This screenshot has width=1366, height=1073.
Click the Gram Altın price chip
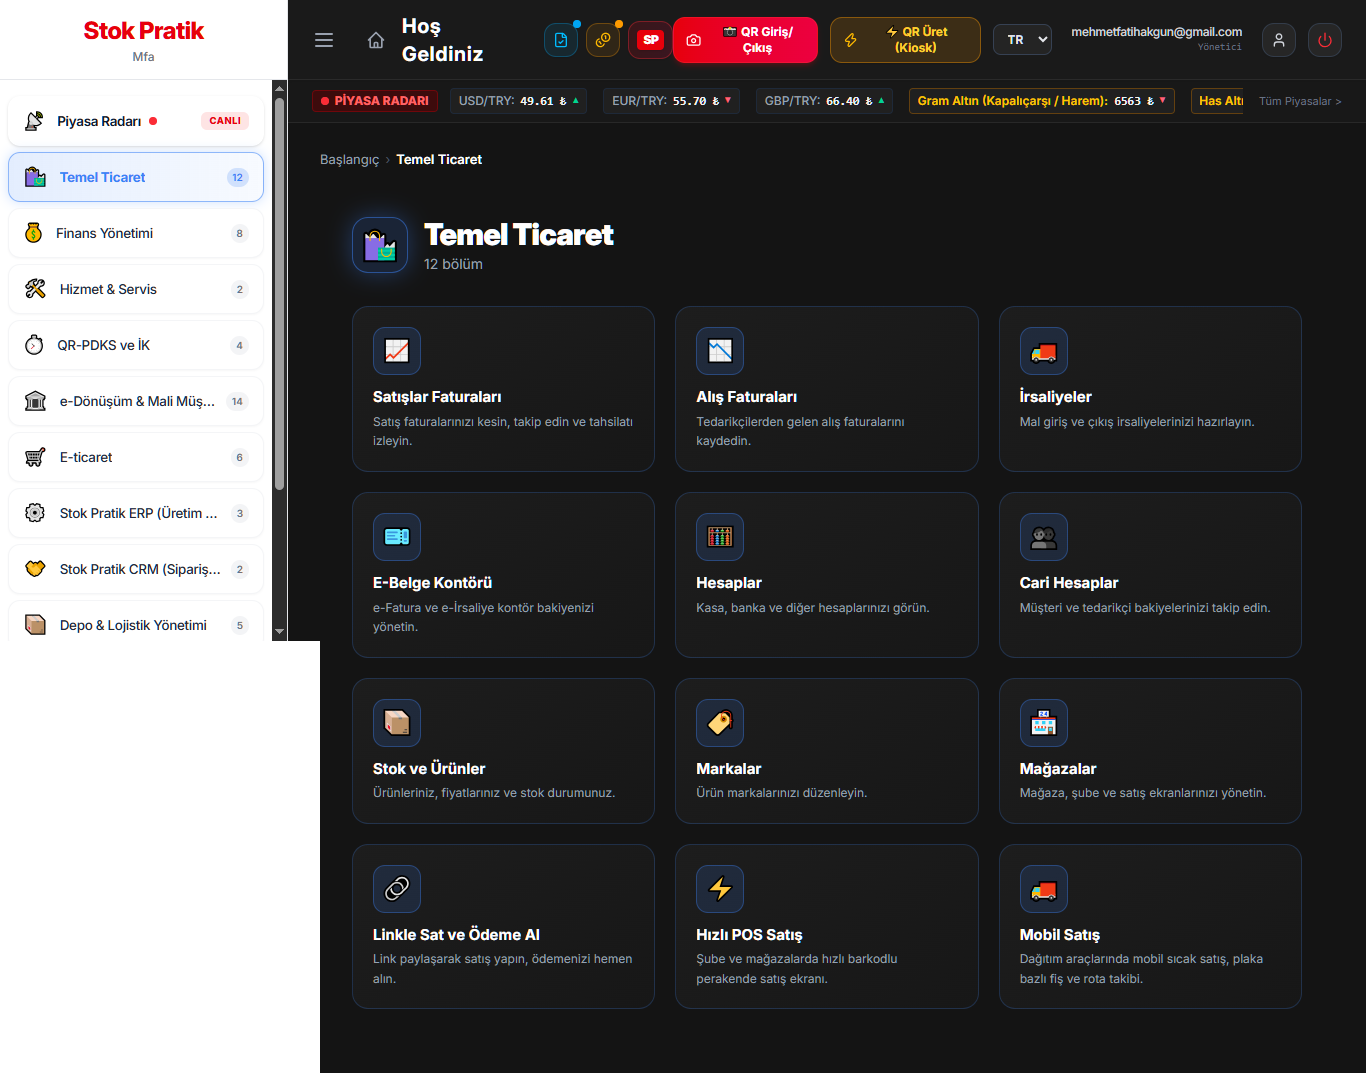pos(1042,101)
